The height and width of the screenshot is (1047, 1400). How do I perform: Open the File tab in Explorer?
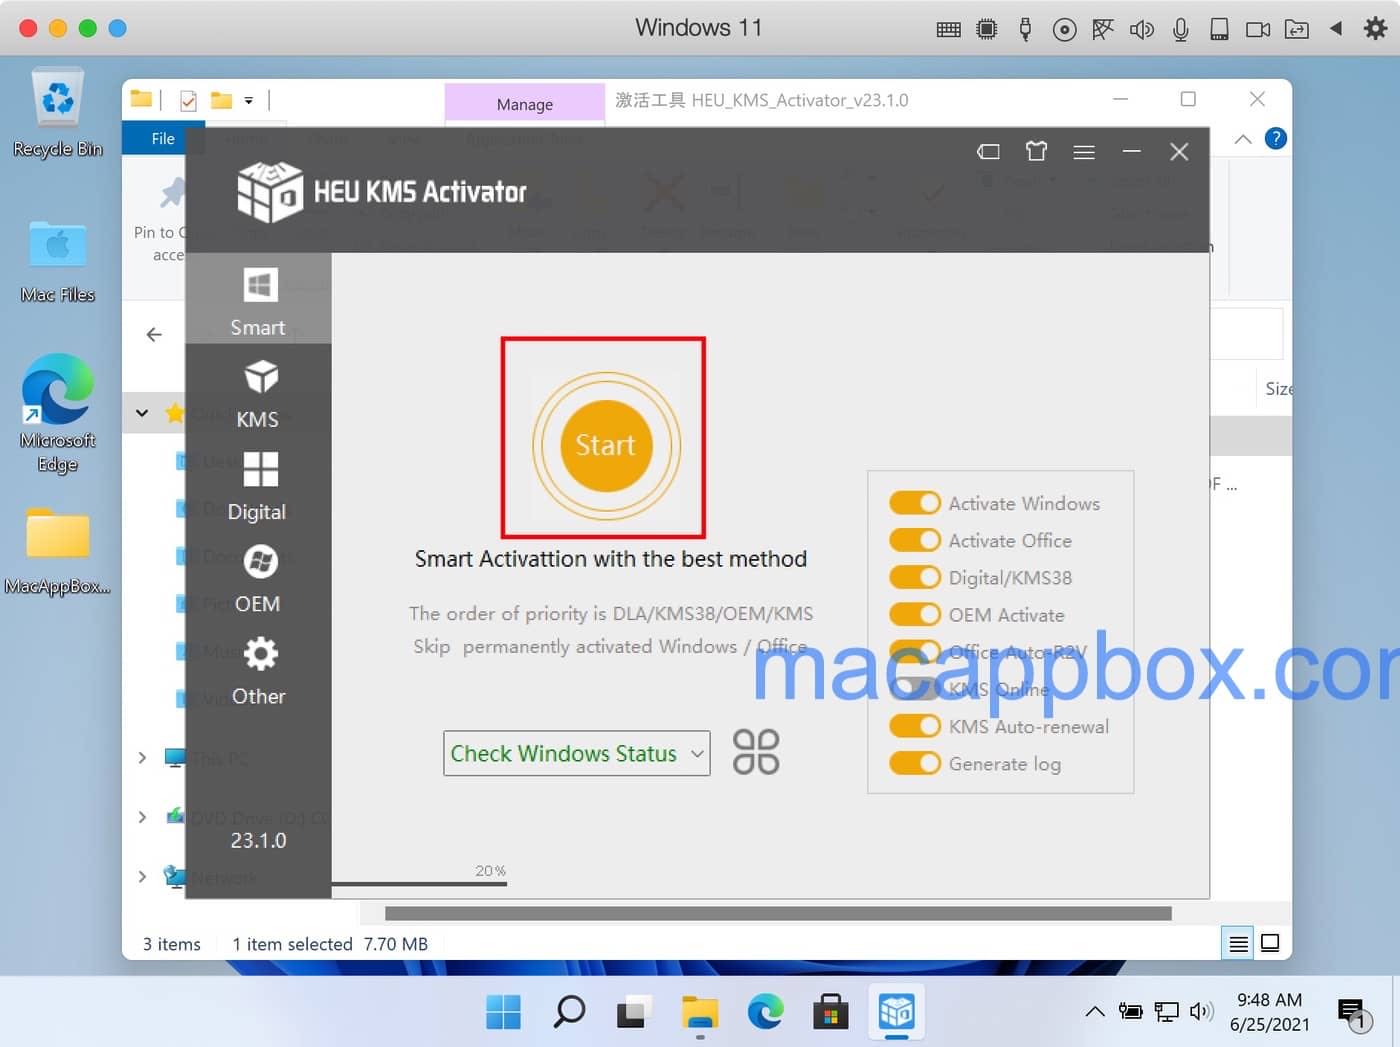click(x=163, y=139)
